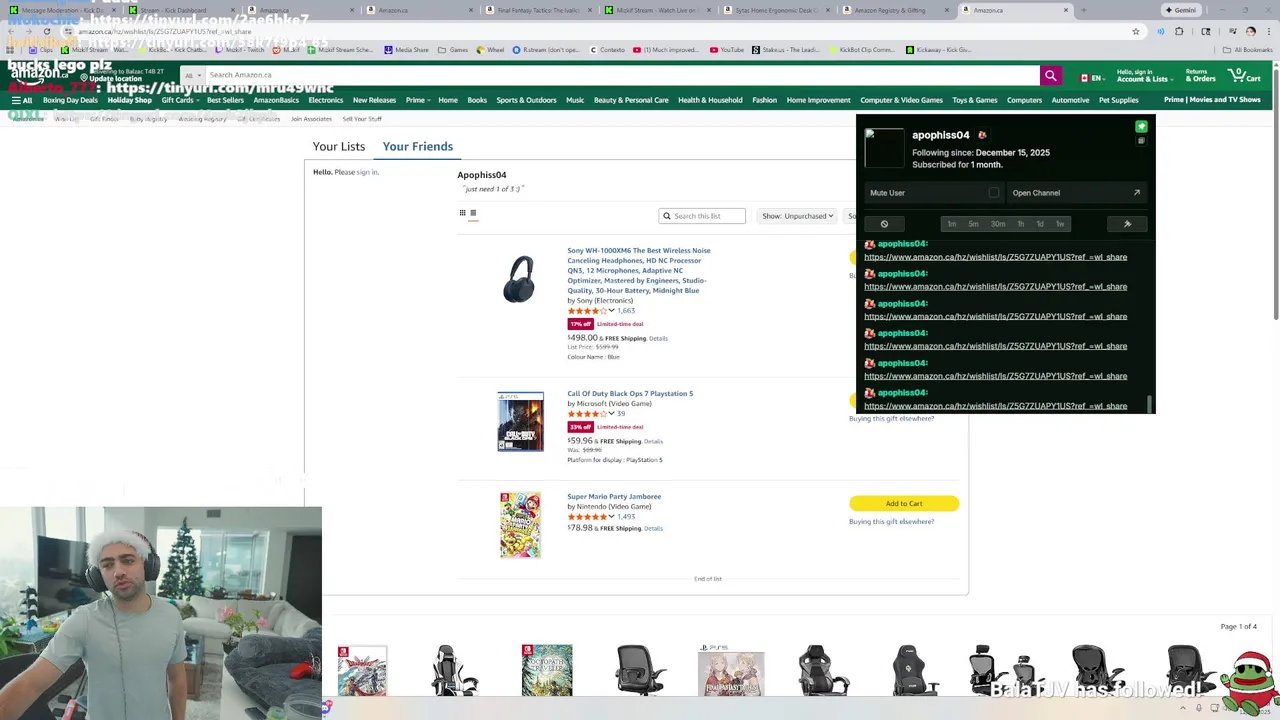
Task: Click Super Mario Party Jamboree cover image
Action: [x=520, y=524]
